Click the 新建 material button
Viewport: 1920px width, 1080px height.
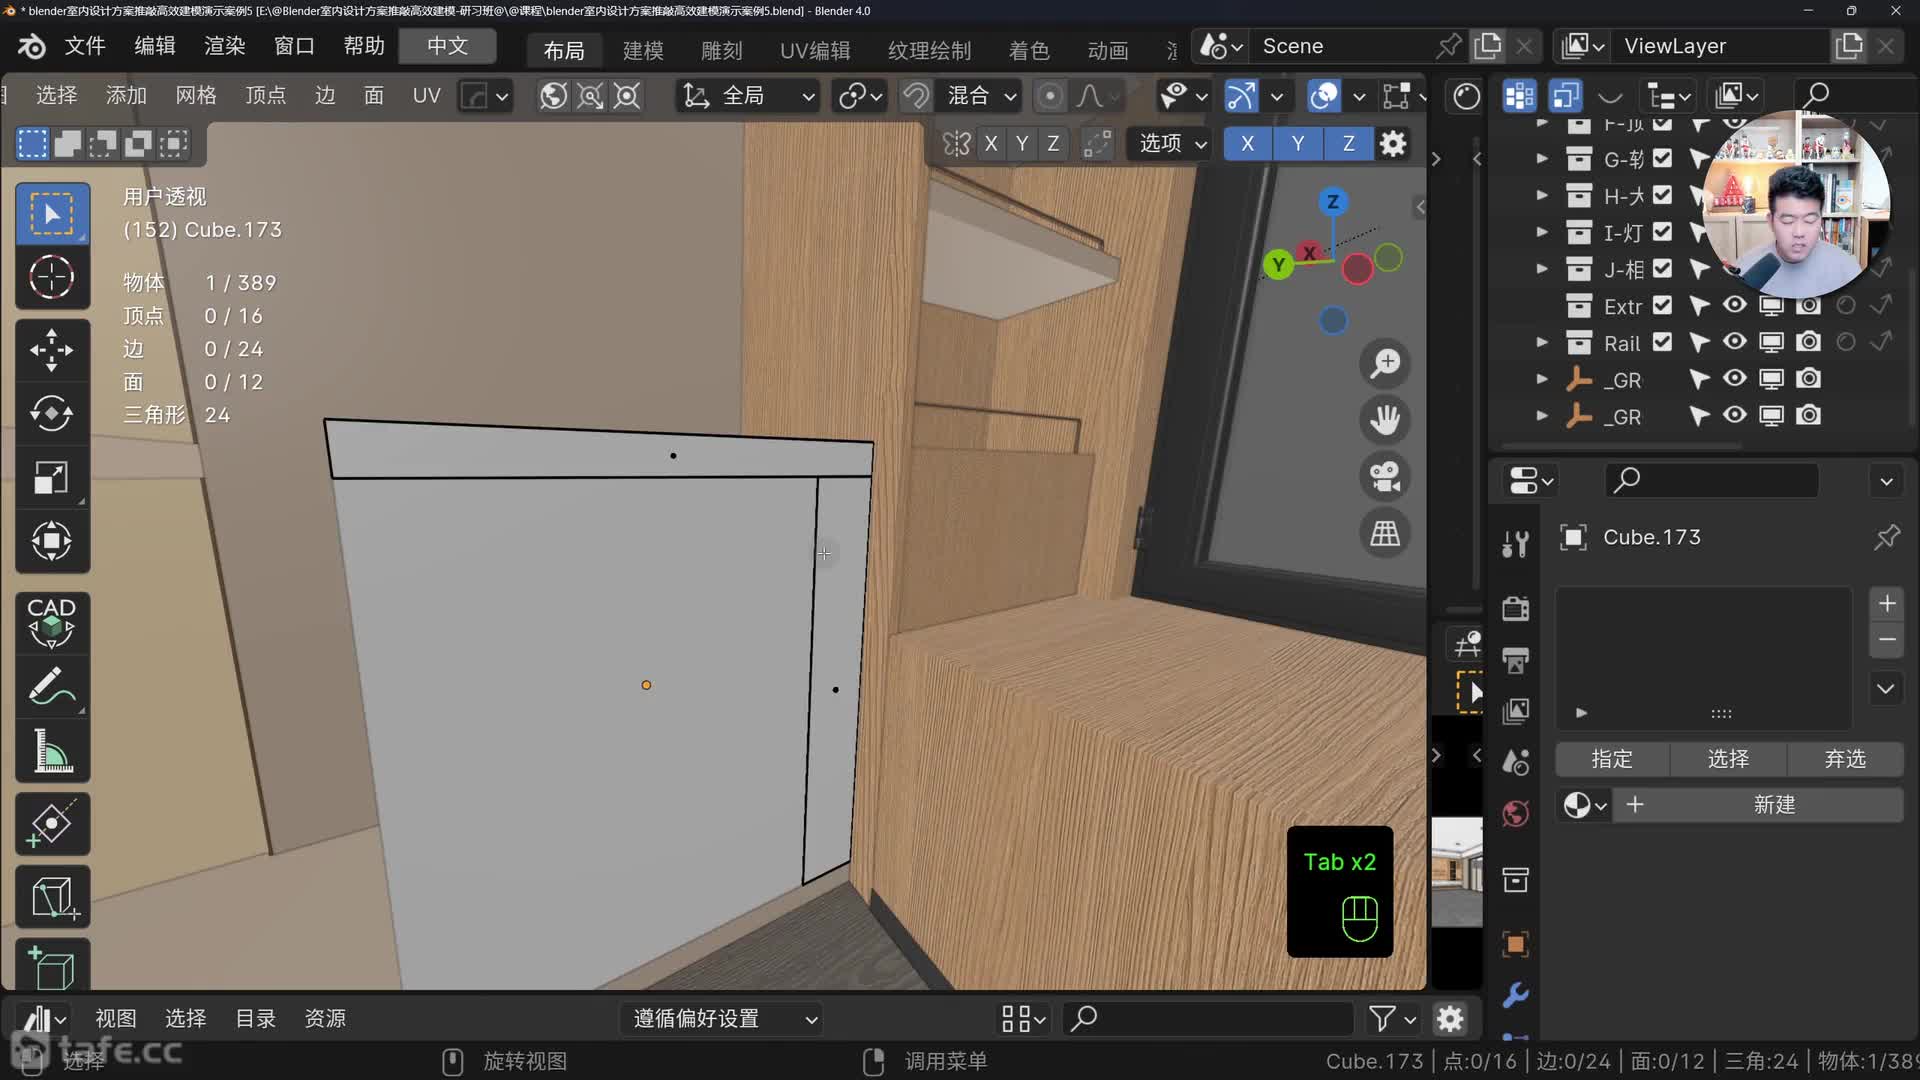tap(1773, 805)
